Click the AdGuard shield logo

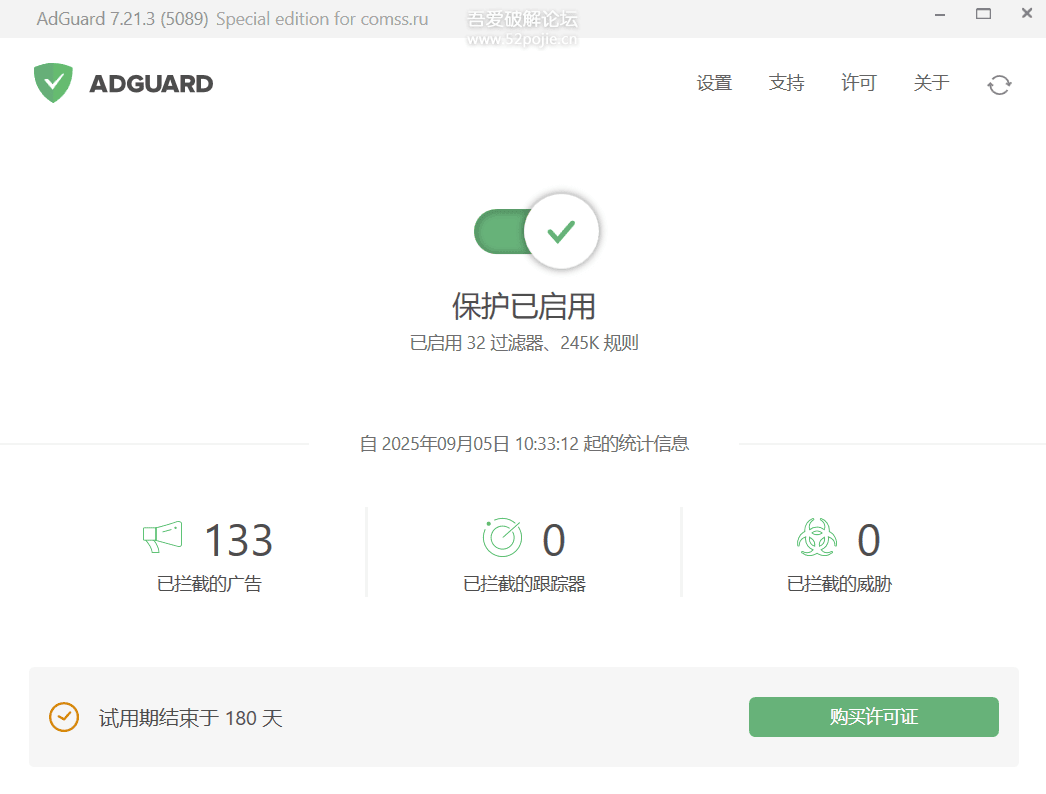(53, 83)
